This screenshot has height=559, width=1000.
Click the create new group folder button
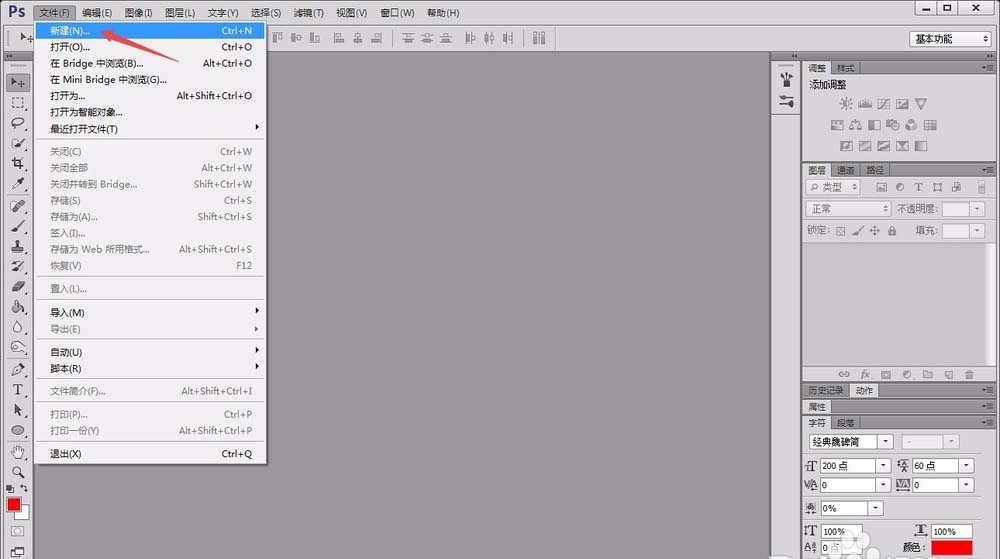tap(928, 374)
